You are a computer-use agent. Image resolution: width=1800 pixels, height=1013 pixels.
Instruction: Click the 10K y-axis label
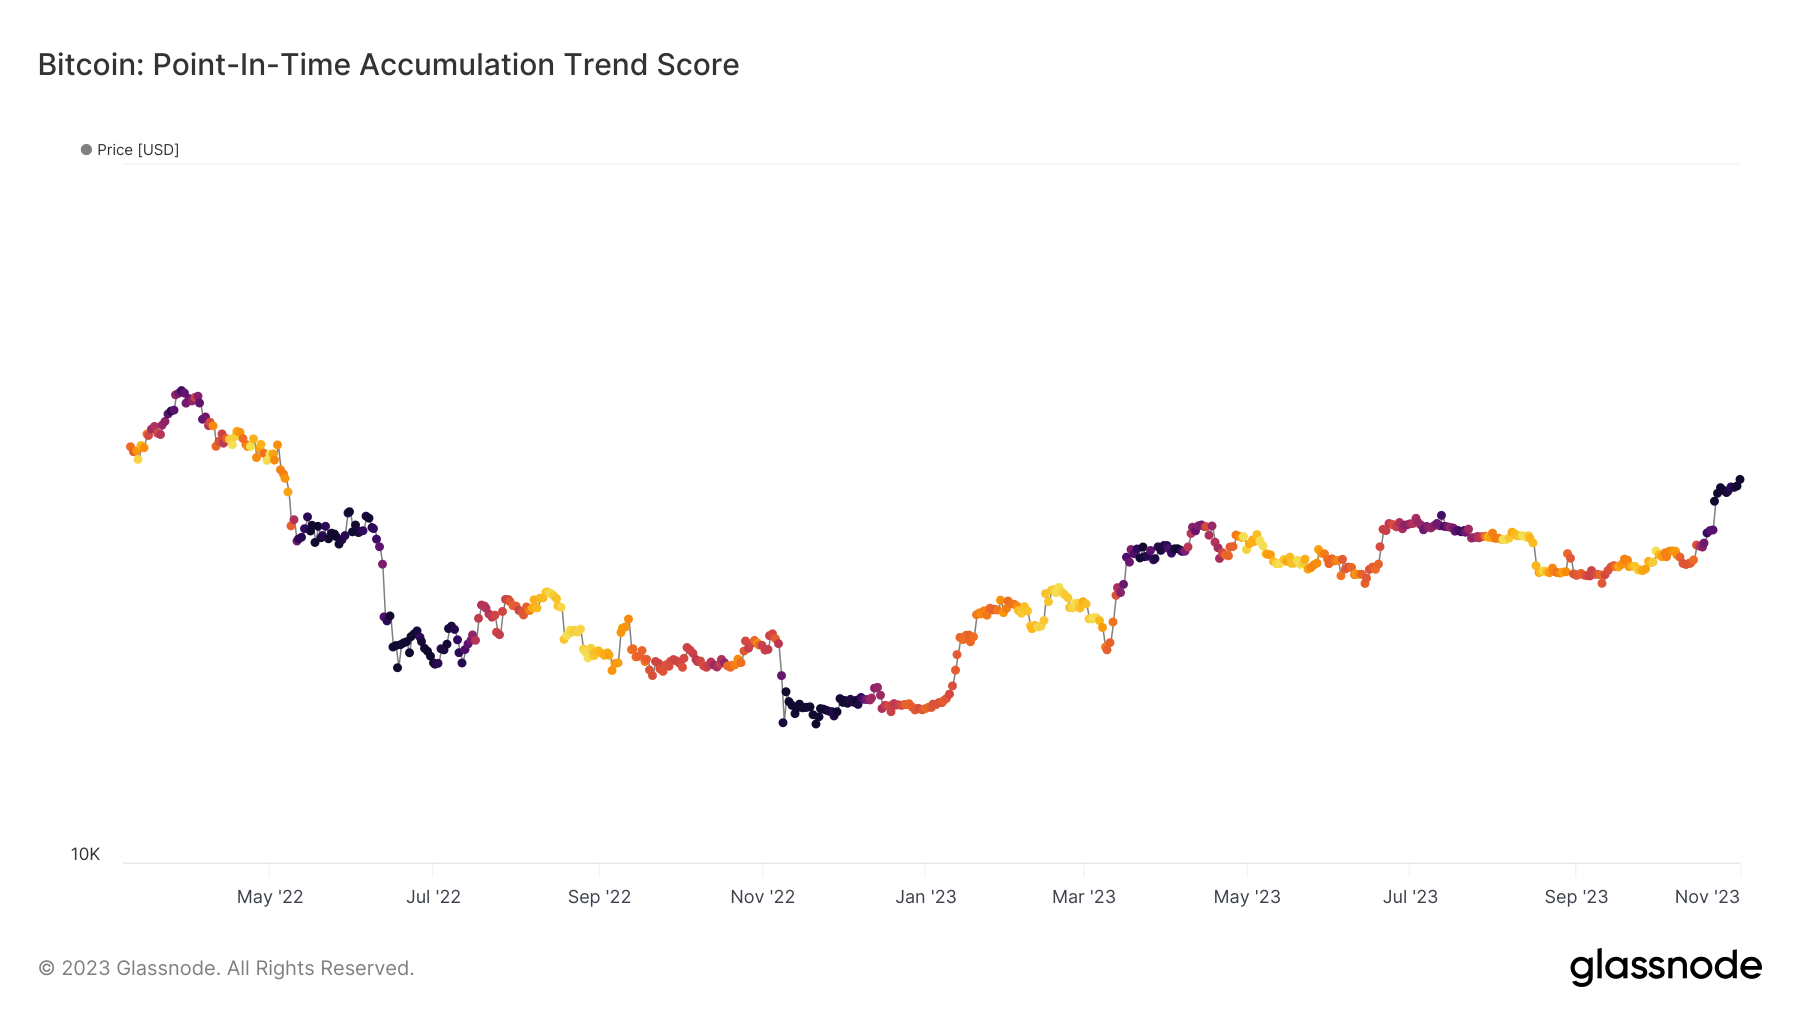click(x=85, y=854)
